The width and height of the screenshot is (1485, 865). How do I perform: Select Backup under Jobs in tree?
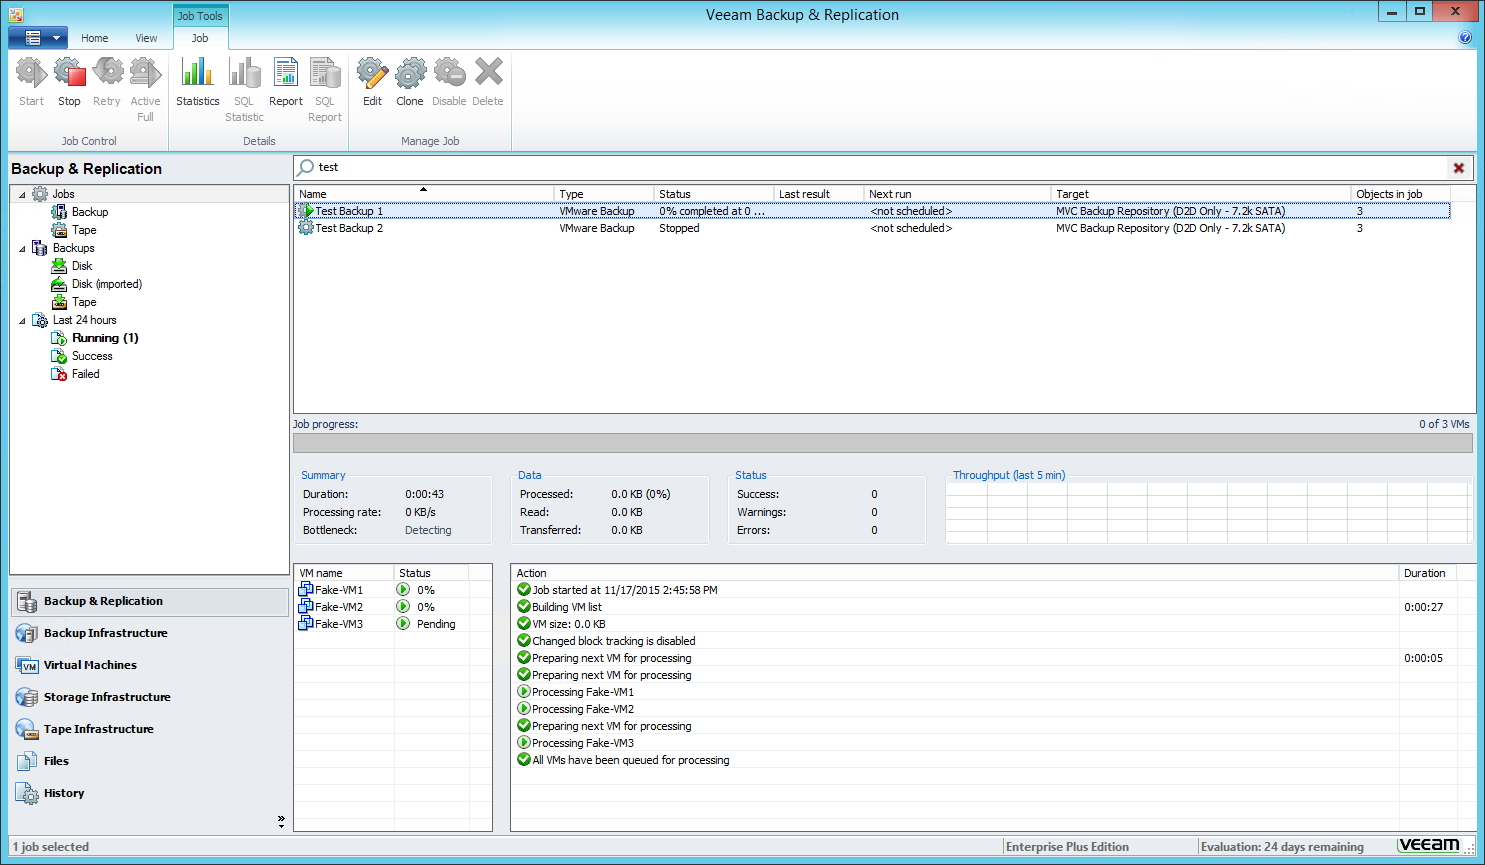pos(90,212)
